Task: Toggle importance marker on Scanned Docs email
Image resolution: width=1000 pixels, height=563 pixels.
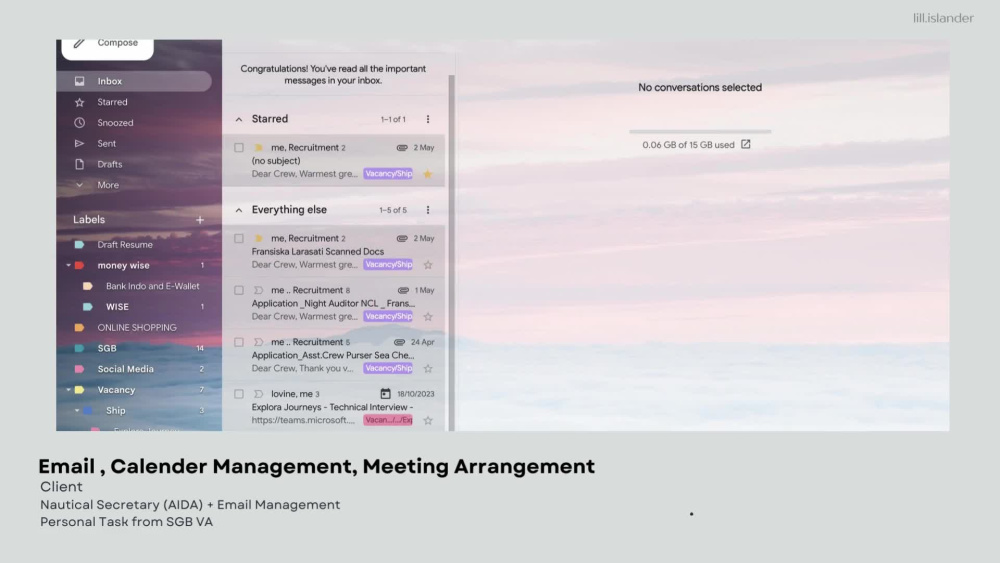Action: (258, 238)
